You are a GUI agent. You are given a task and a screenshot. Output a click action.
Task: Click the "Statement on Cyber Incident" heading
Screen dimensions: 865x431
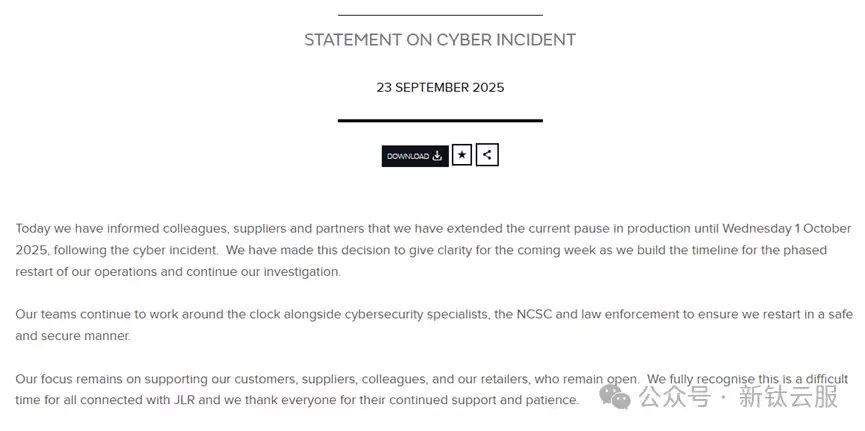coord(440,40)
